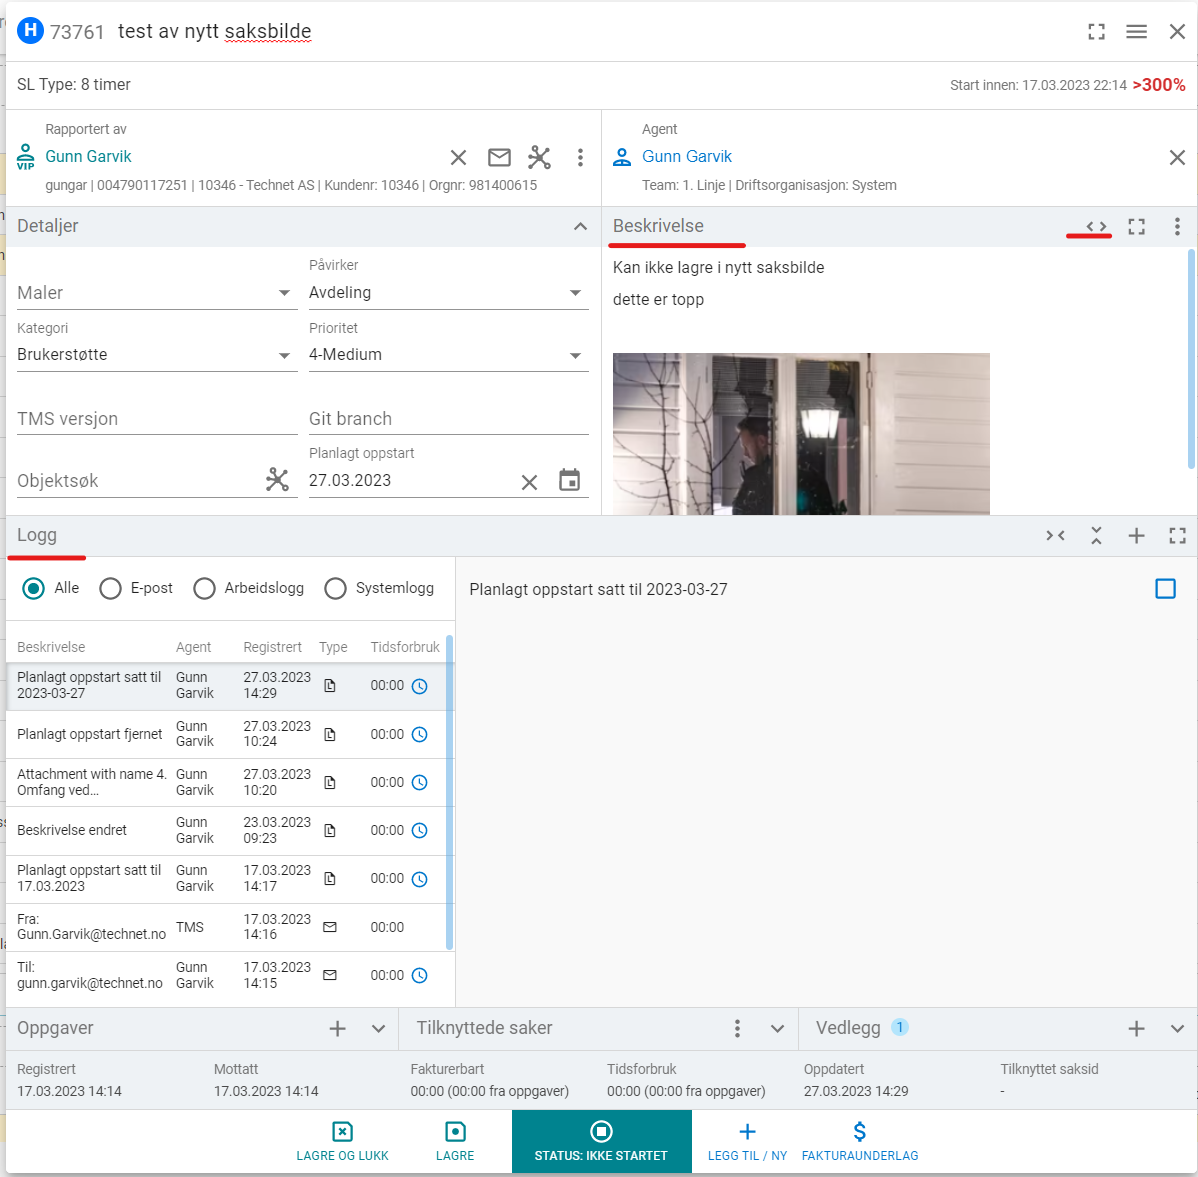Click the Lagre og lukk button
The width and height of the screenshot is (1198, 1177).
pyautogui.click(x=342, y=1141)
